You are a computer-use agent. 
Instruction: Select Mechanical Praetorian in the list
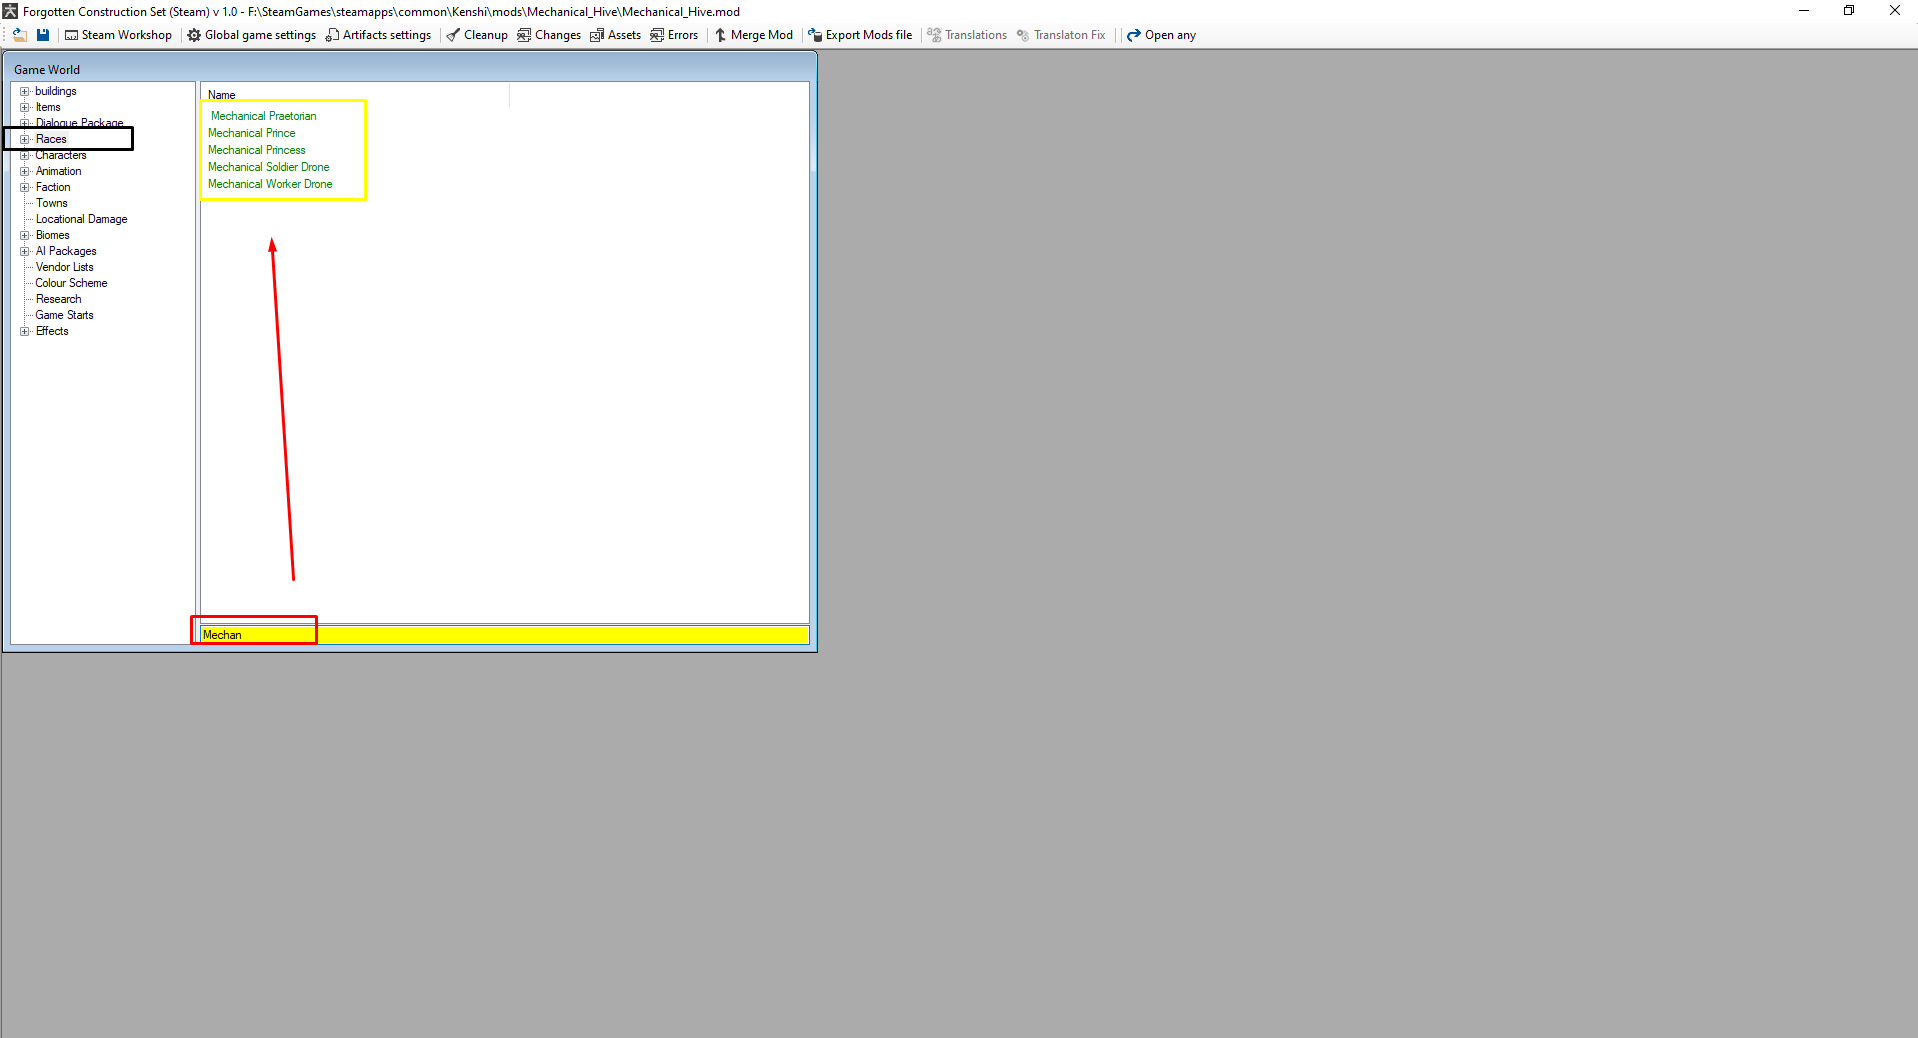pyautogui.click(x=263, y=116)
